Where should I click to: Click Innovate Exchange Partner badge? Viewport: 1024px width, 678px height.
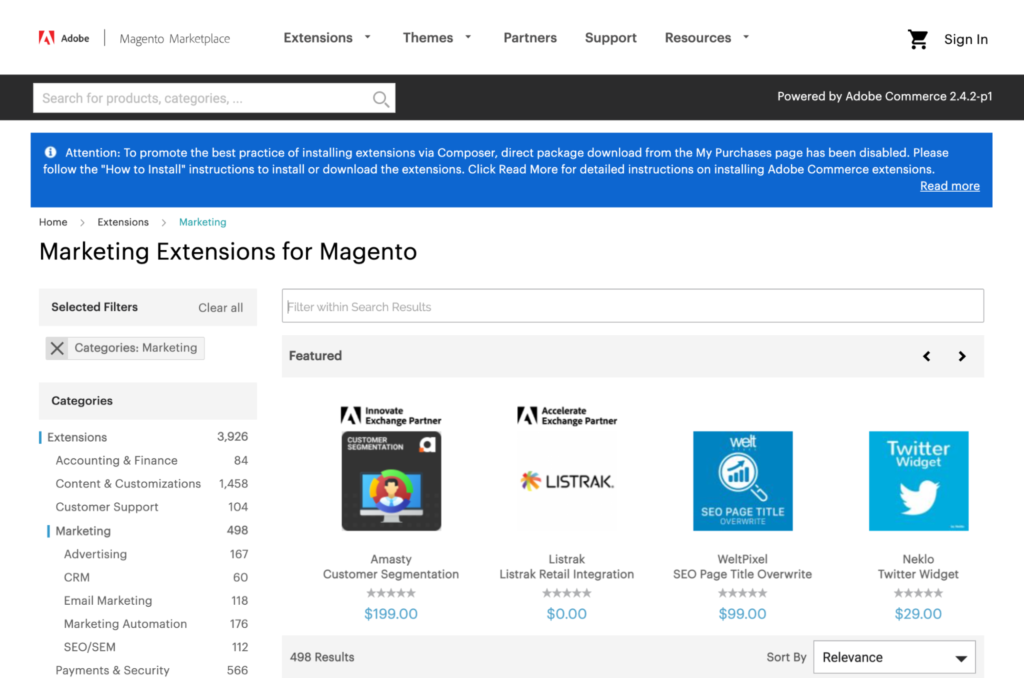391,415
